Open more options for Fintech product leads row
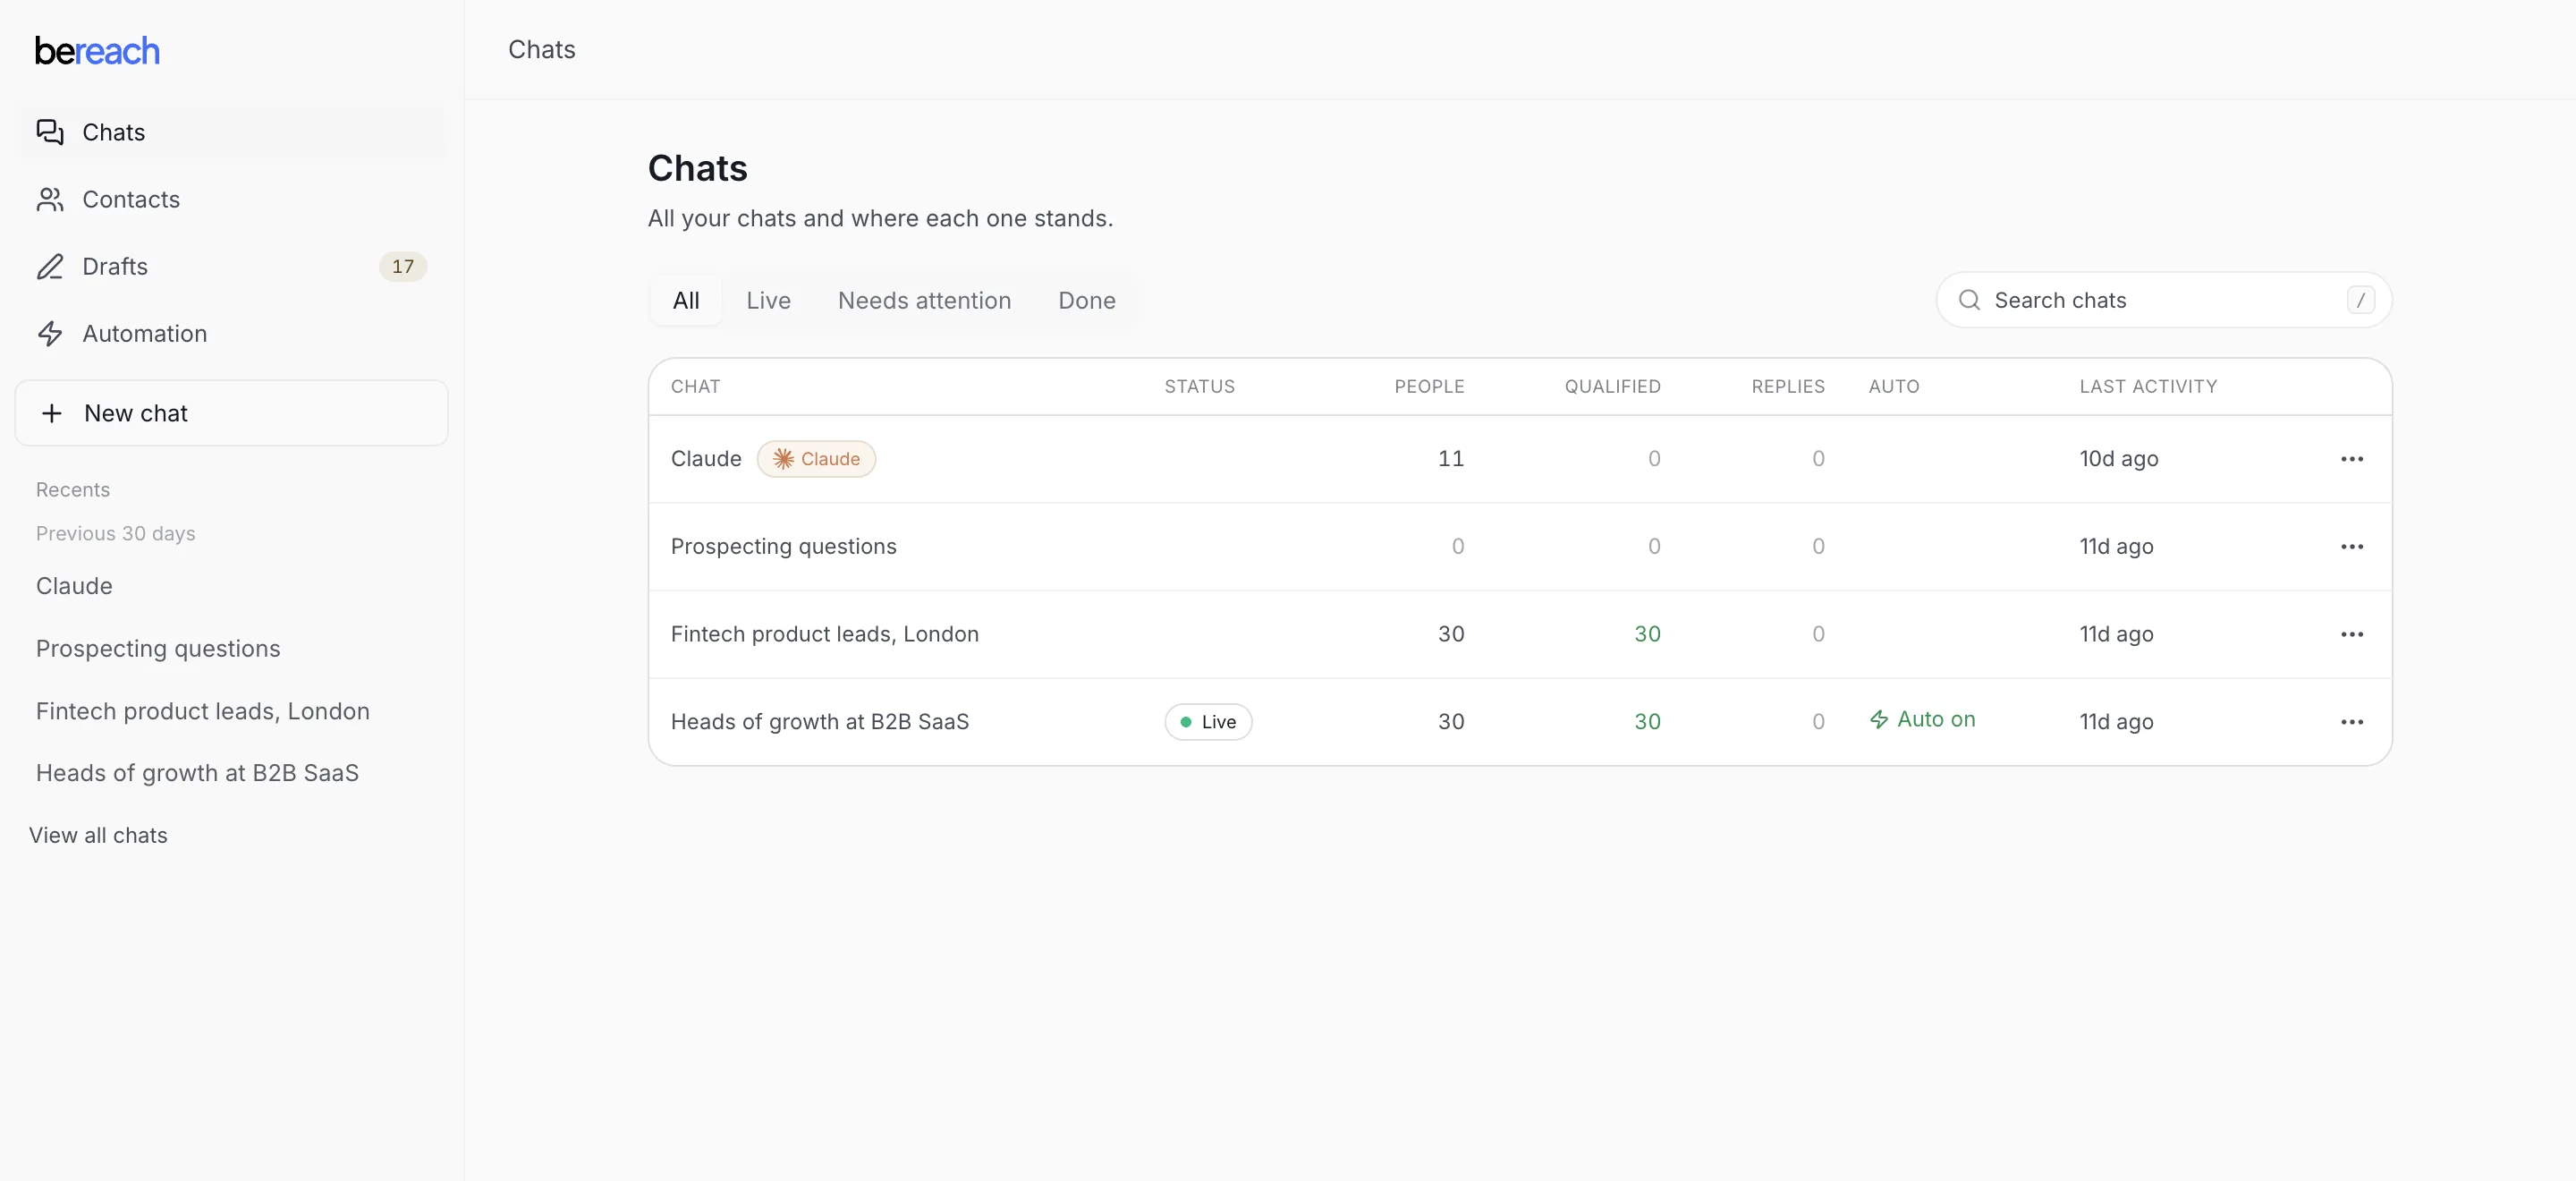Viewport: 2576px width, 1181px height. (x=2351, y=634)
